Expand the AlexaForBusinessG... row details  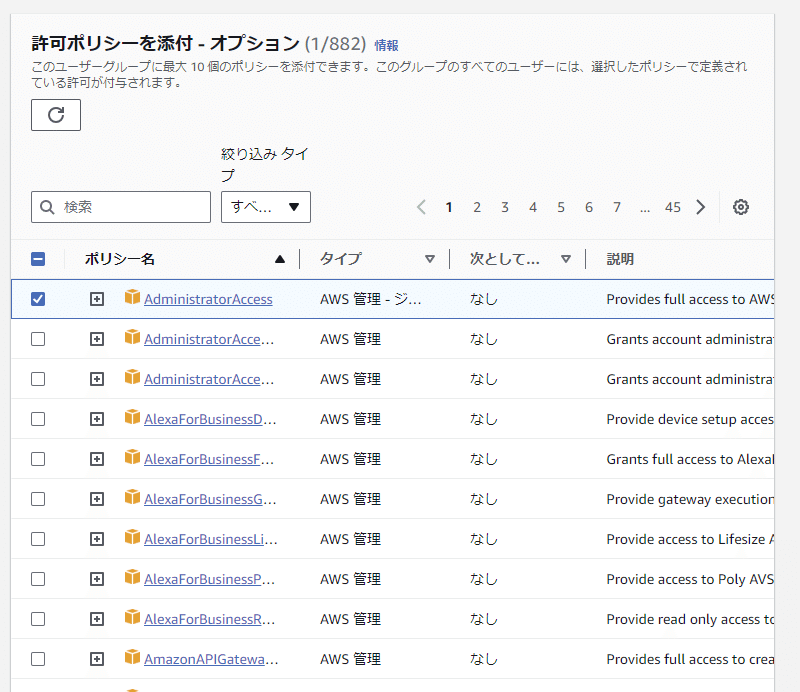97,499
